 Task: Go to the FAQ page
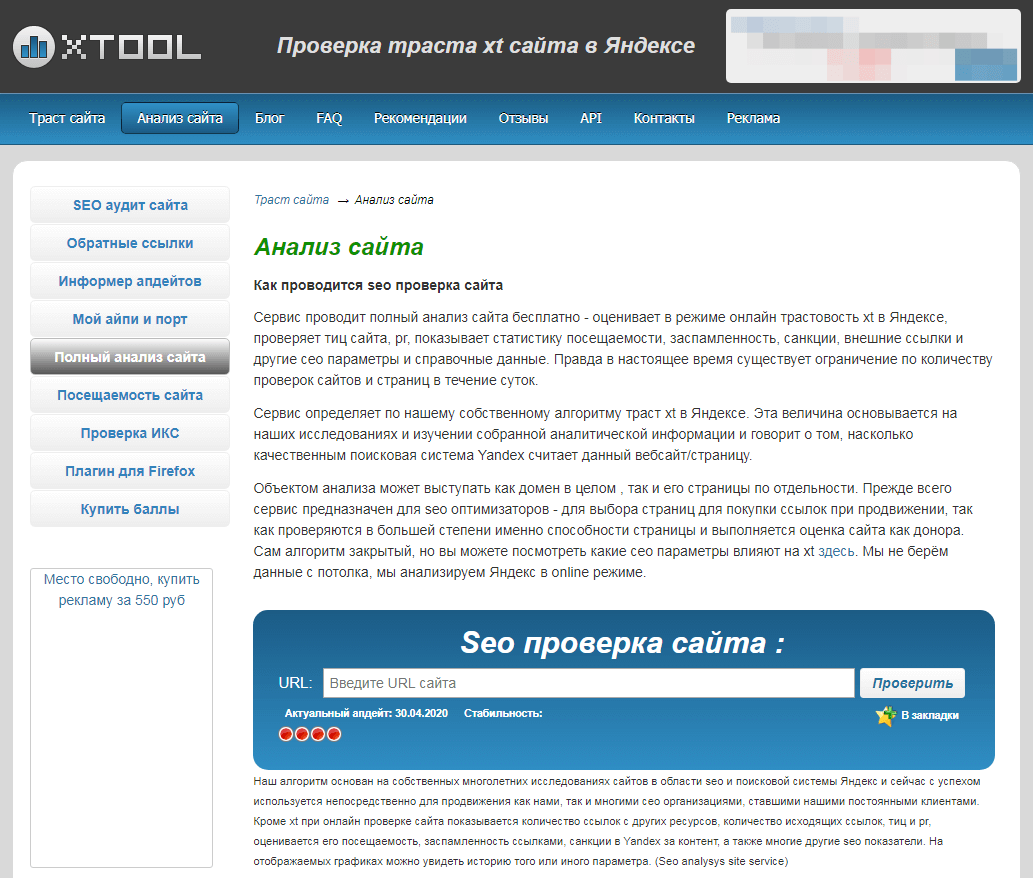329,118
